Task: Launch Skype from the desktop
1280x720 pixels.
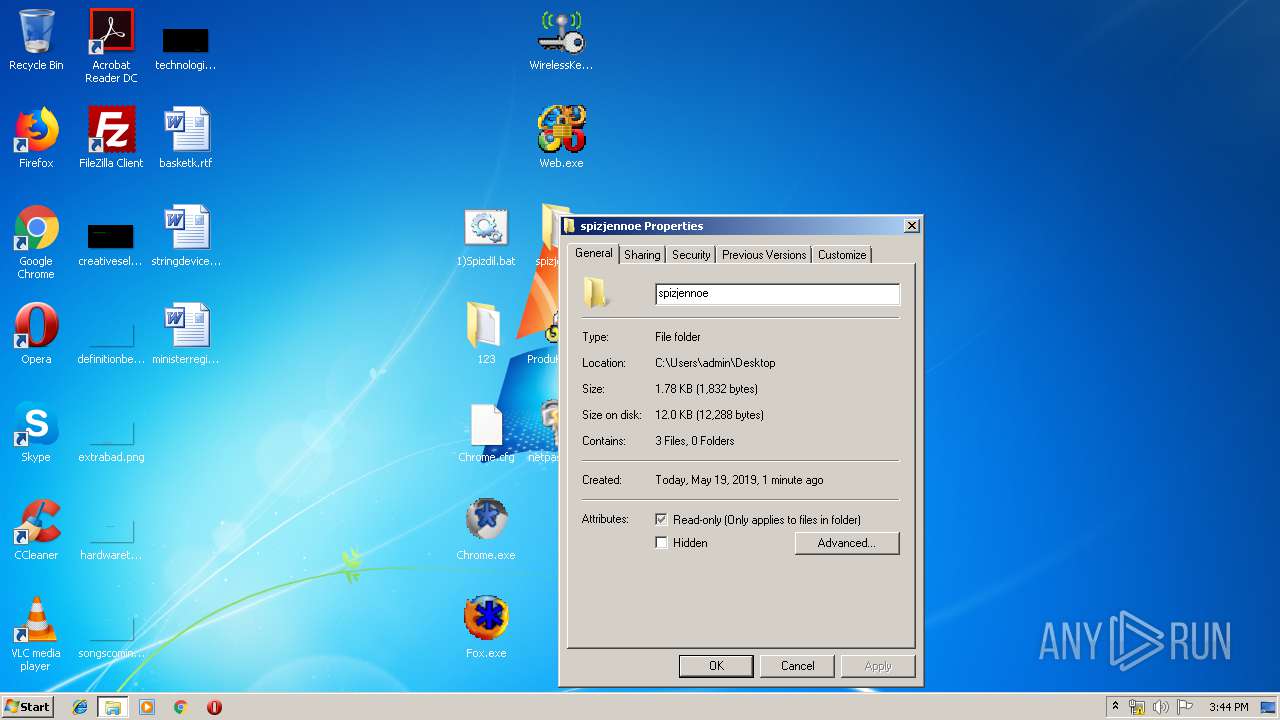Action: click(36, 432)
